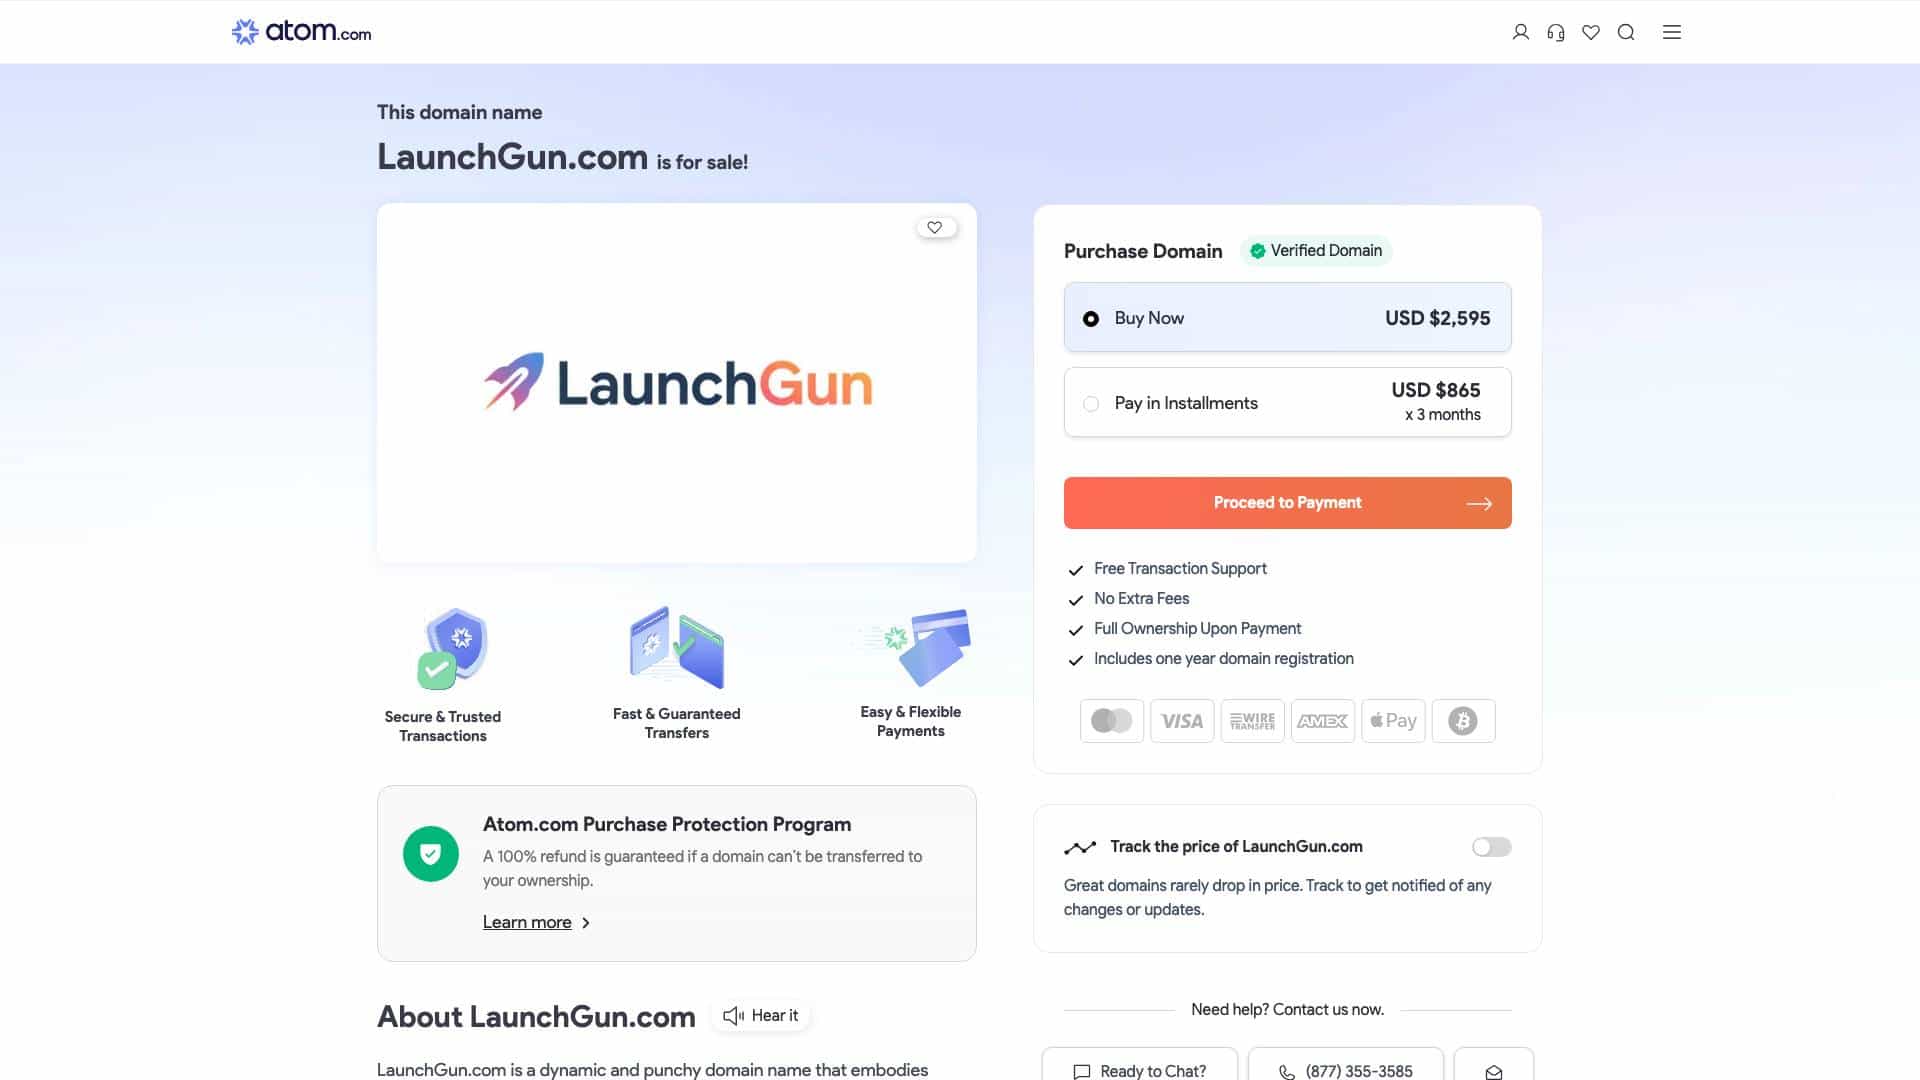The image size is (1920, 1080).
Task: Click the Secure & Trusted Transactions shield icon
Action: (452, 648)
